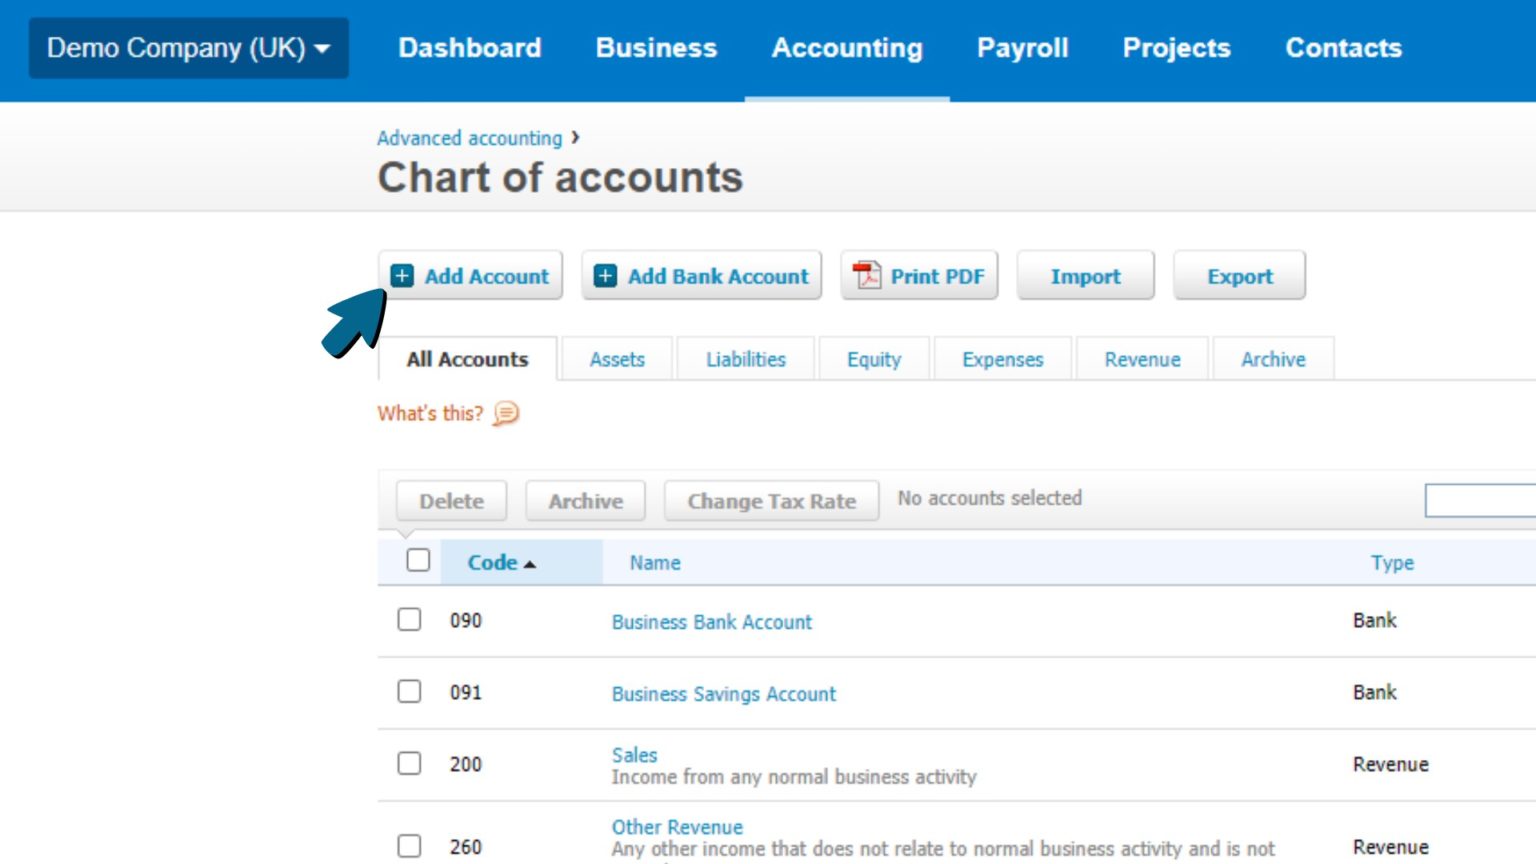
Task: Click the plus icon on Add Account
Action: (x=404, y=275)
